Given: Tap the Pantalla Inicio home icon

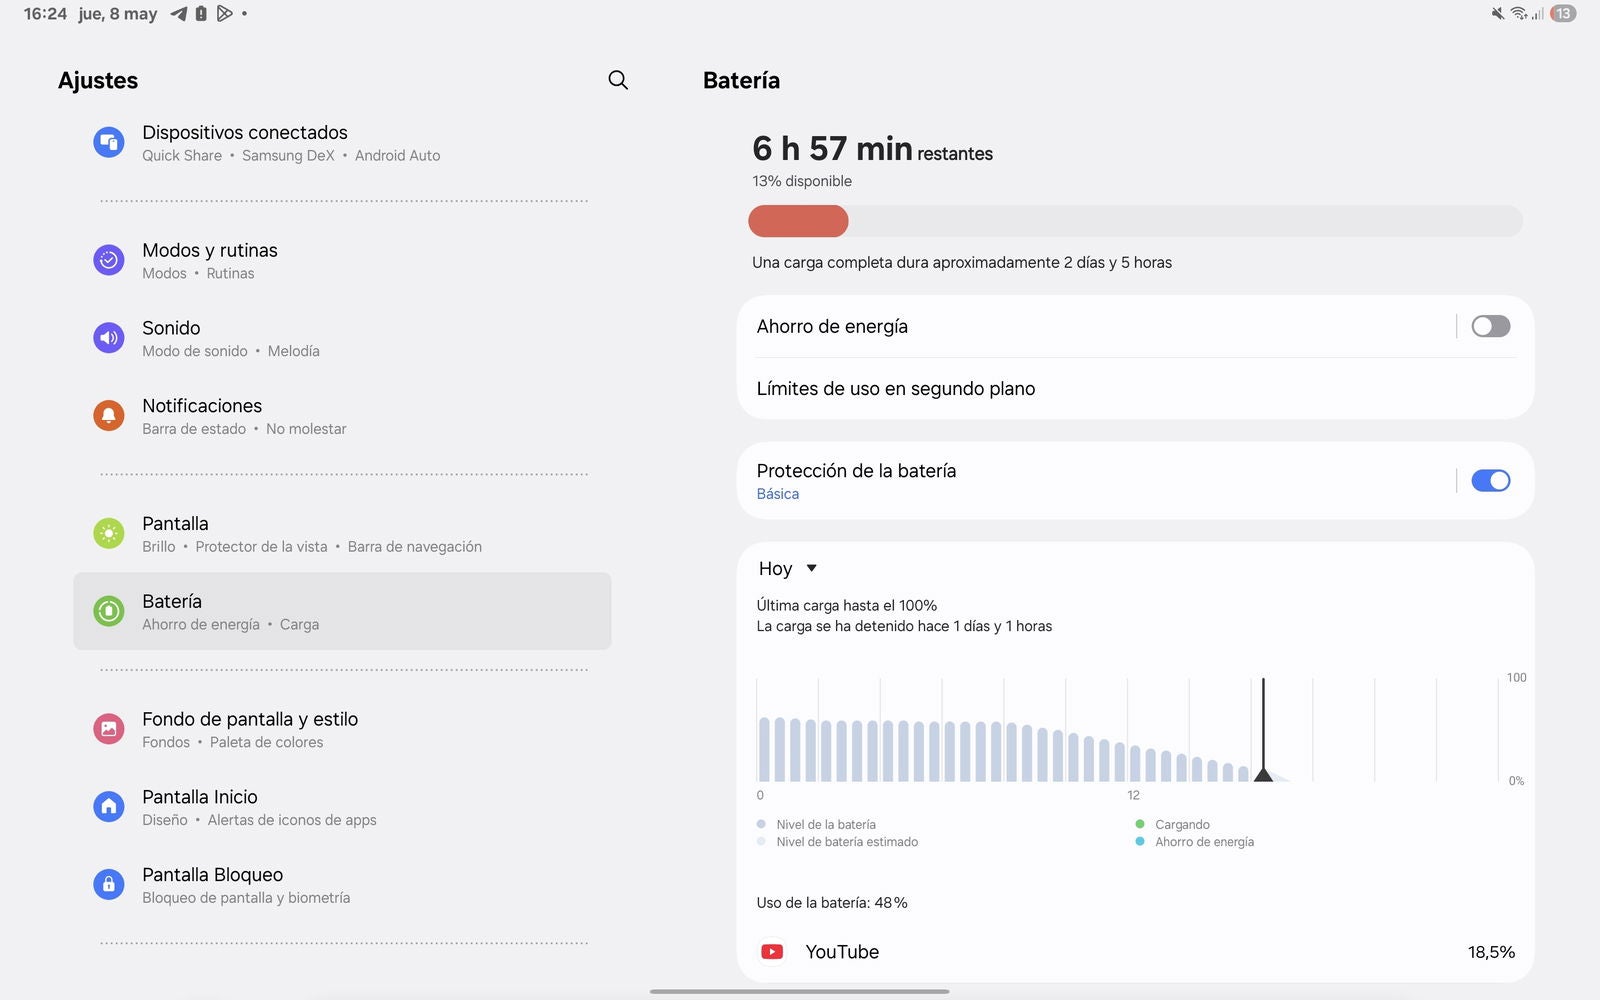Looking at the screenshot, I should [x=109, y=807].
